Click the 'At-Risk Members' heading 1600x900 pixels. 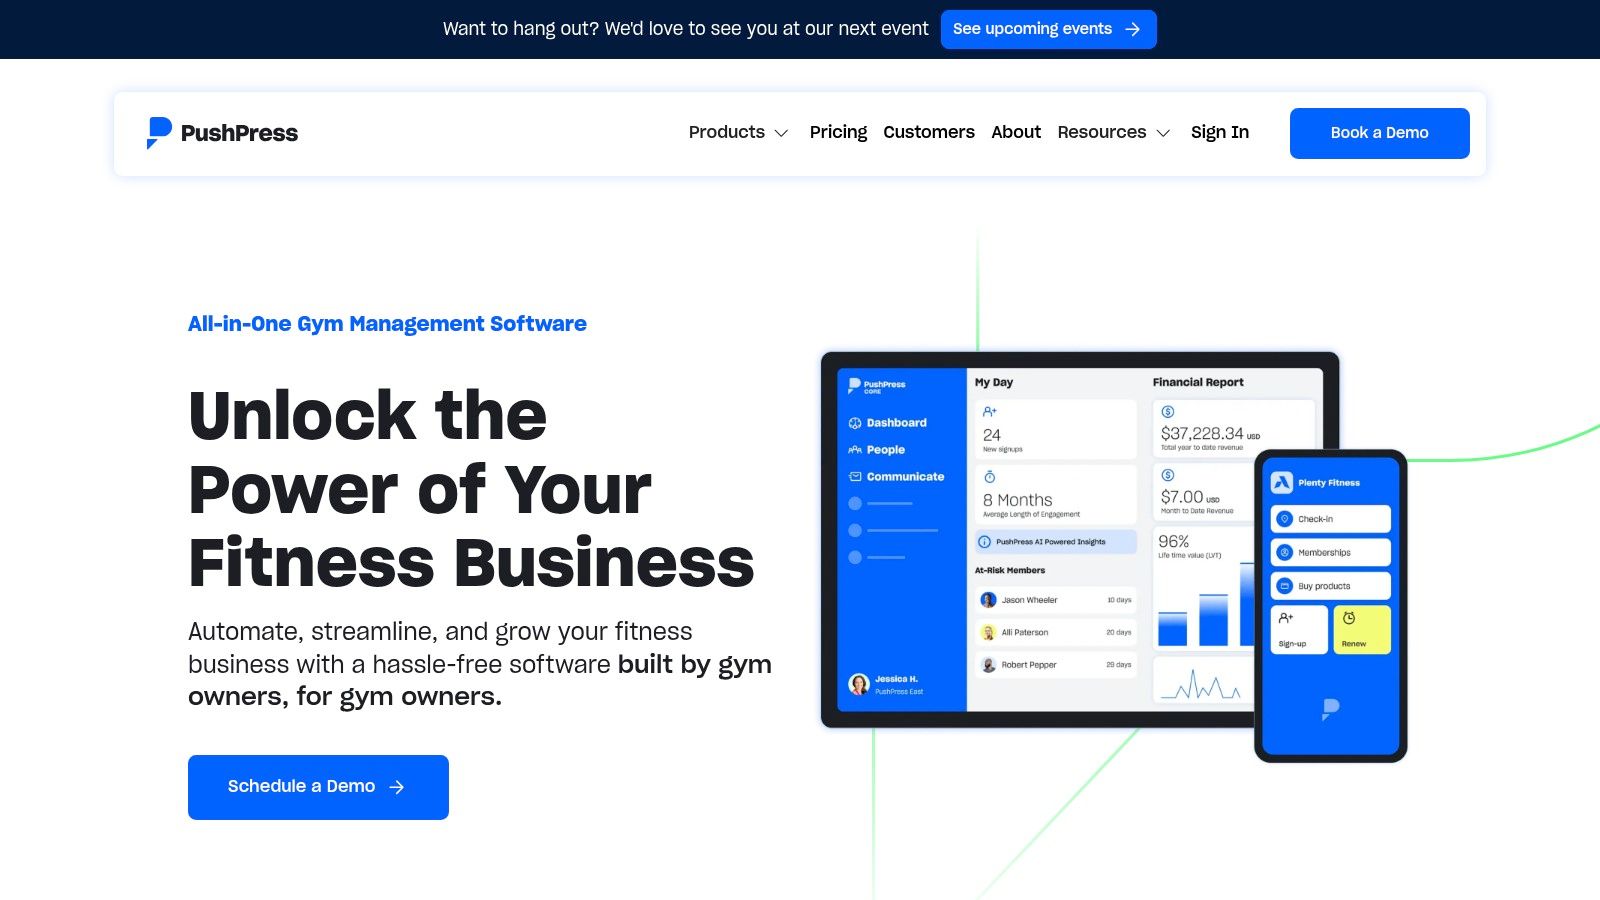[x=1010, y=570]
